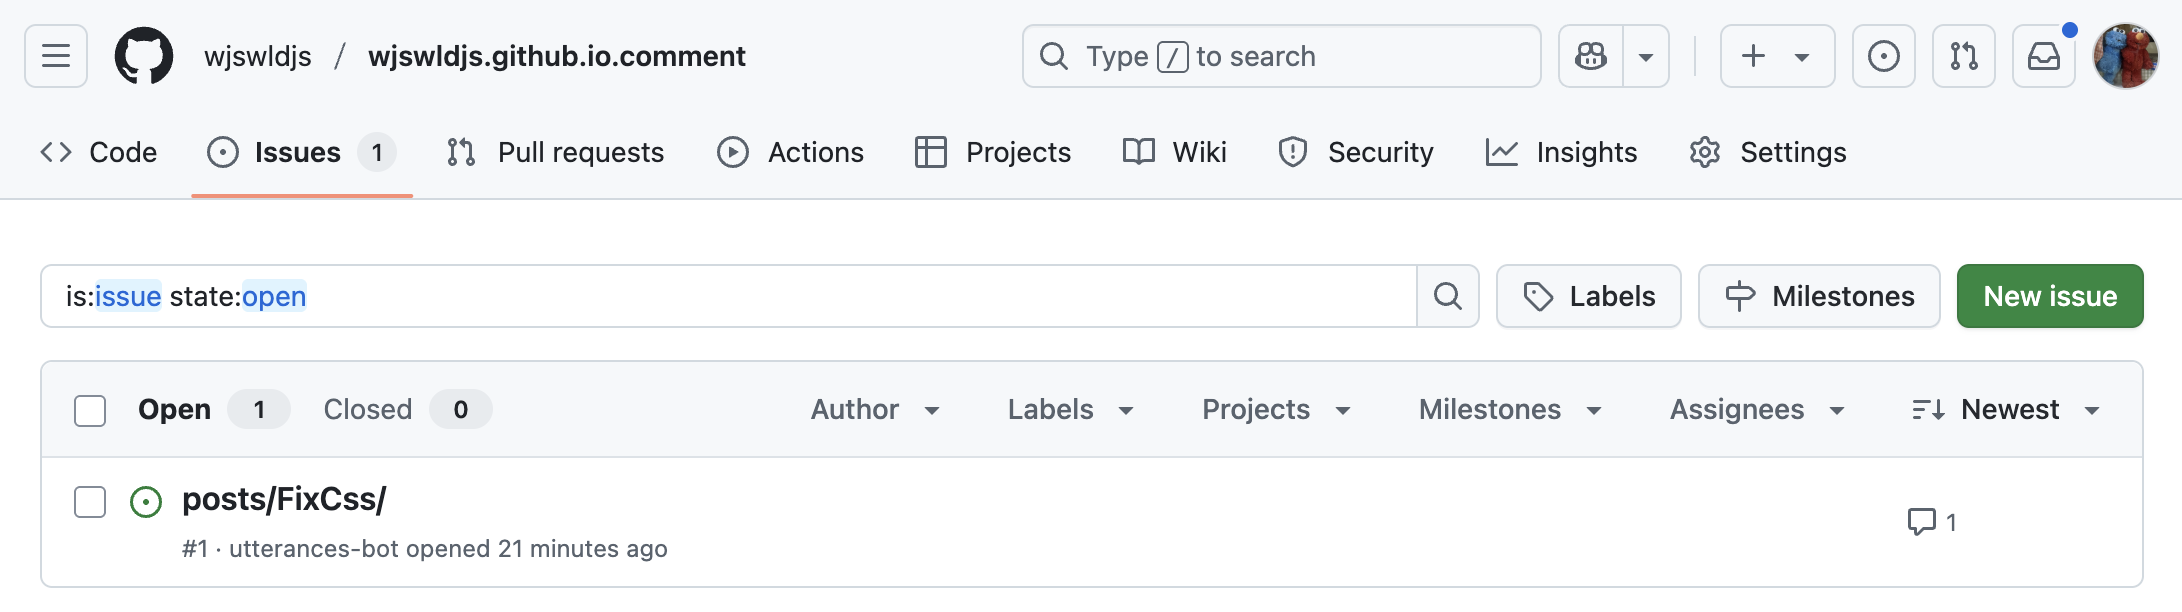Expand the Author filter dropdown
Screen dimensions: 2182x612
pos(875,410)
